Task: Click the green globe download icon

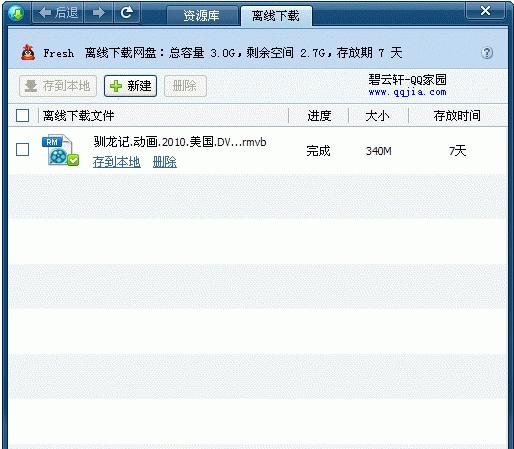Action: tap(16, 13)
